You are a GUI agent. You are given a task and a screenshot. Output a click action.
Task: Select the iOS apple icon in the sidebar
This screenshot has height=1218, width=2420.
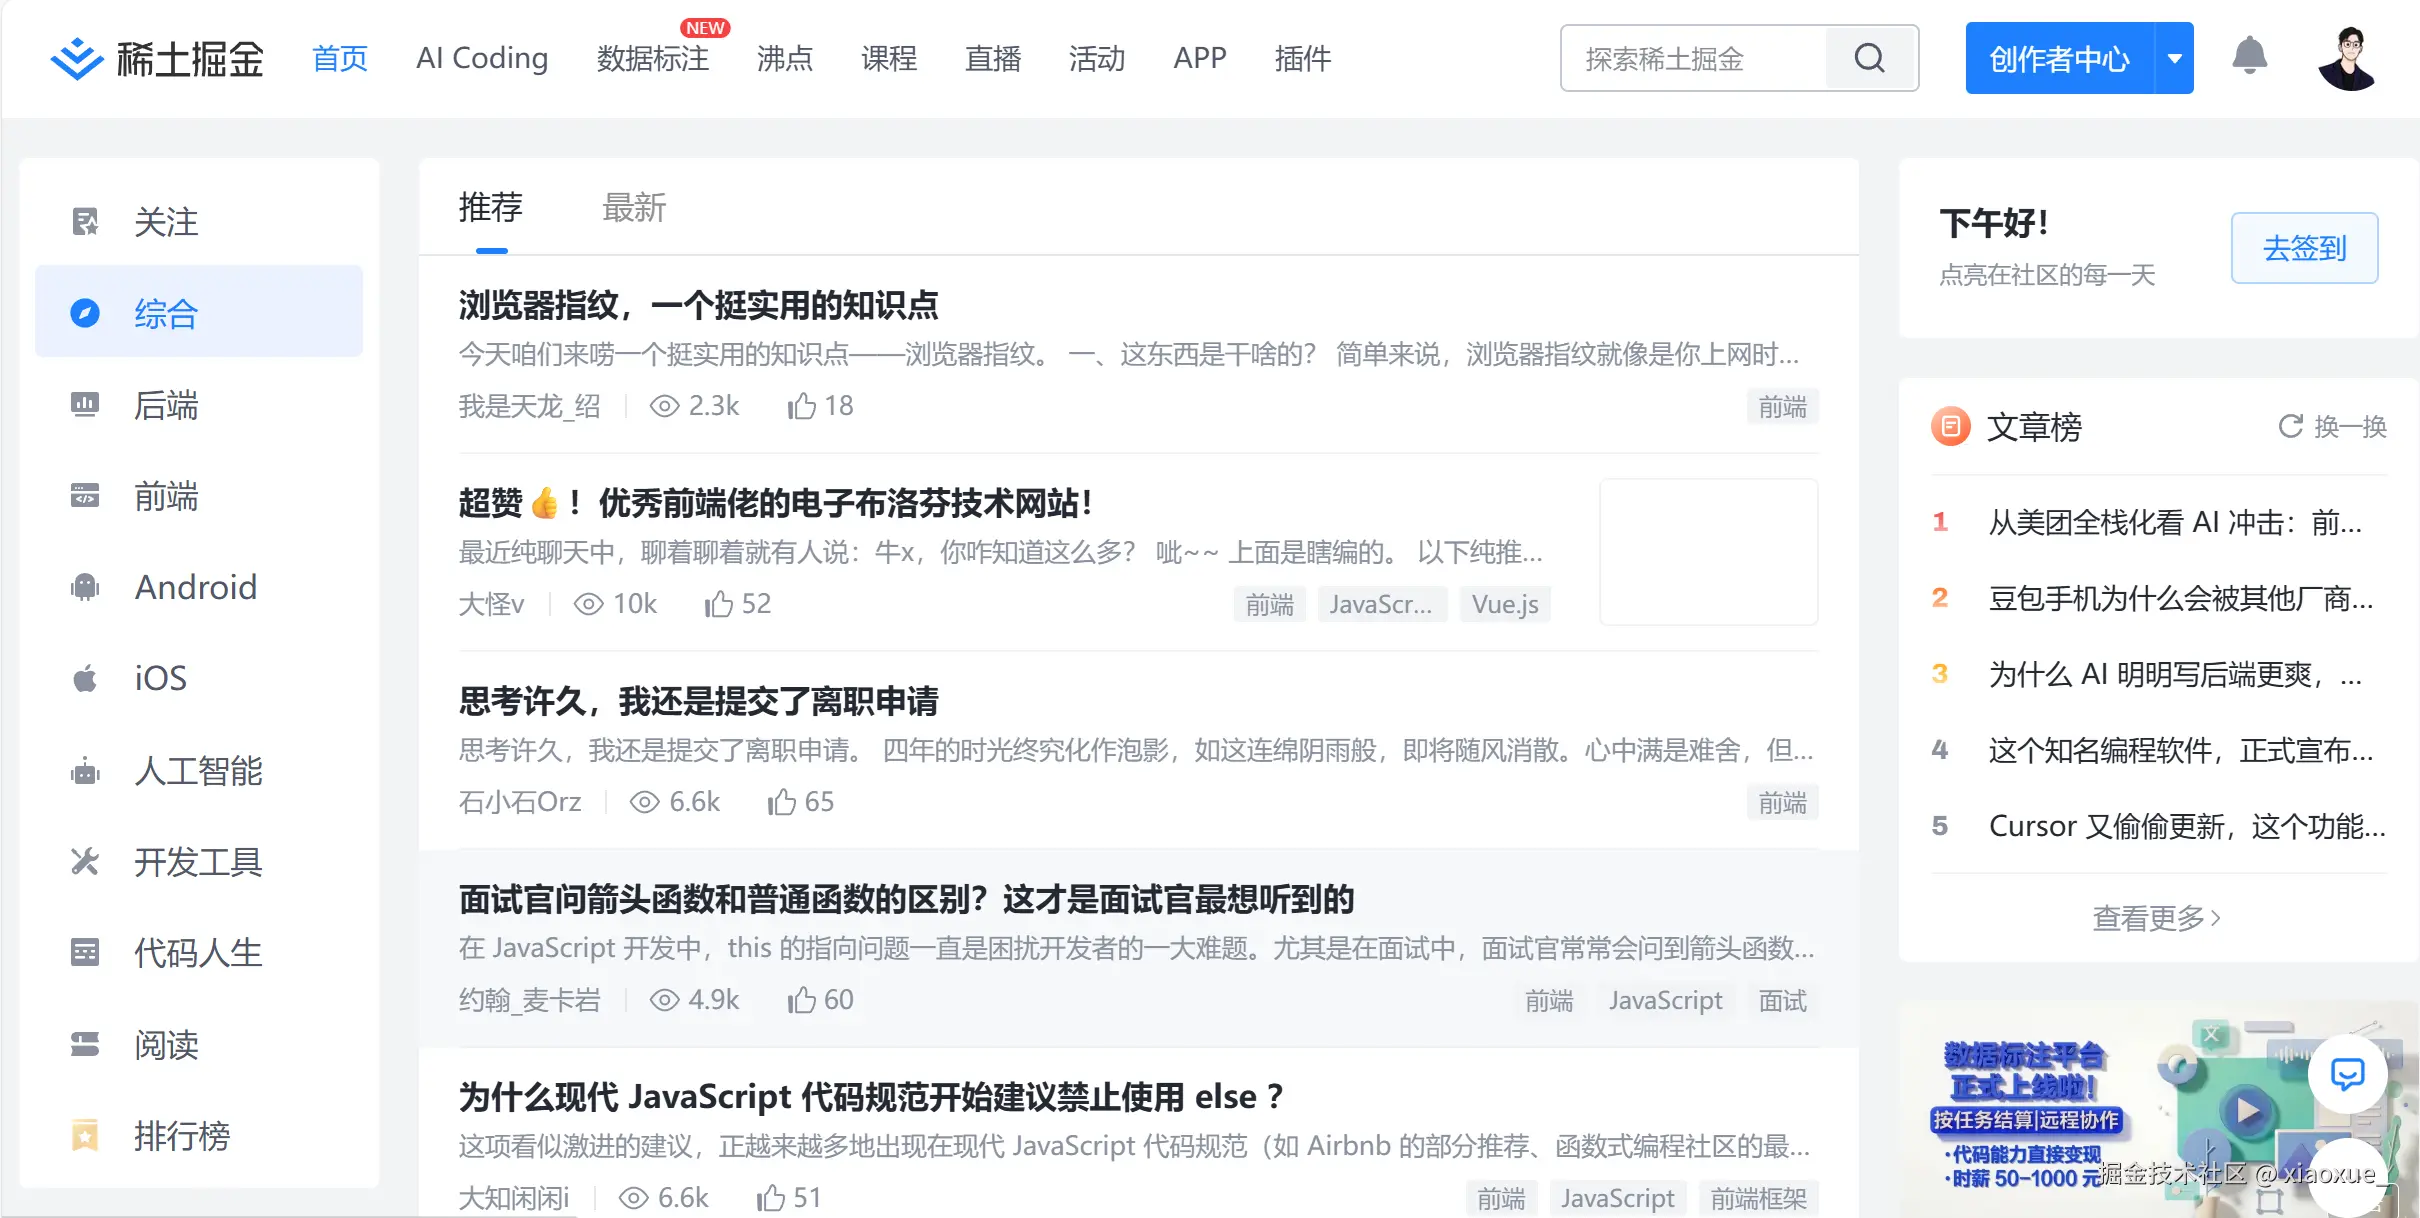point(85,677)
